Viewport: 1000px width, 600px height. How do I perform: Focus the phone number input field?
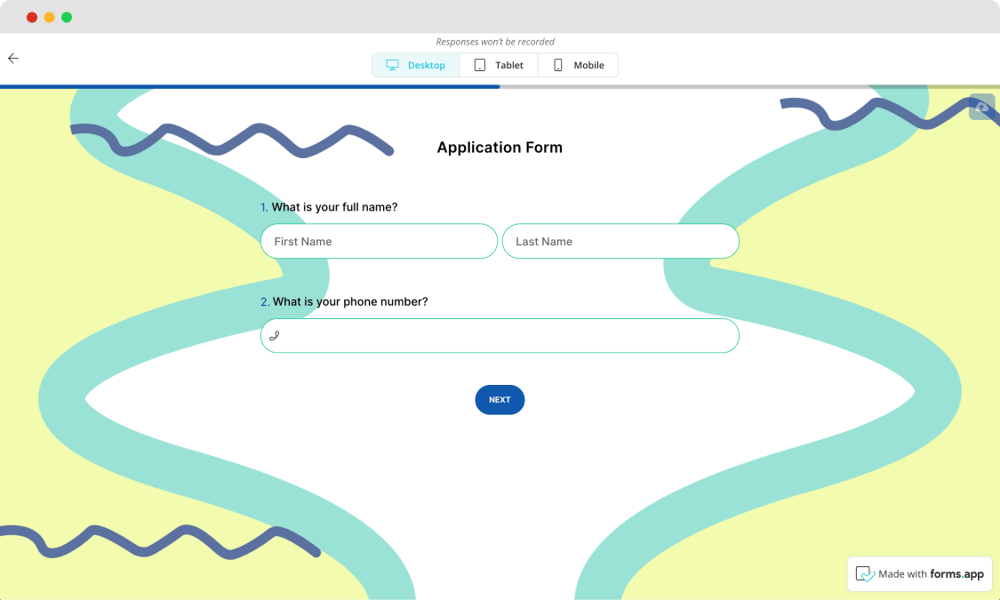500,335
